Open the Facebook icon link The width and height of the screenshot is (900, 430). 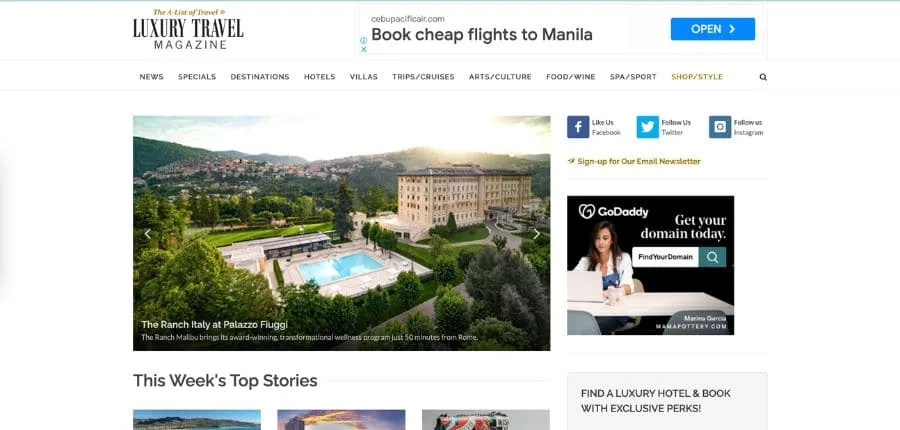578,127
